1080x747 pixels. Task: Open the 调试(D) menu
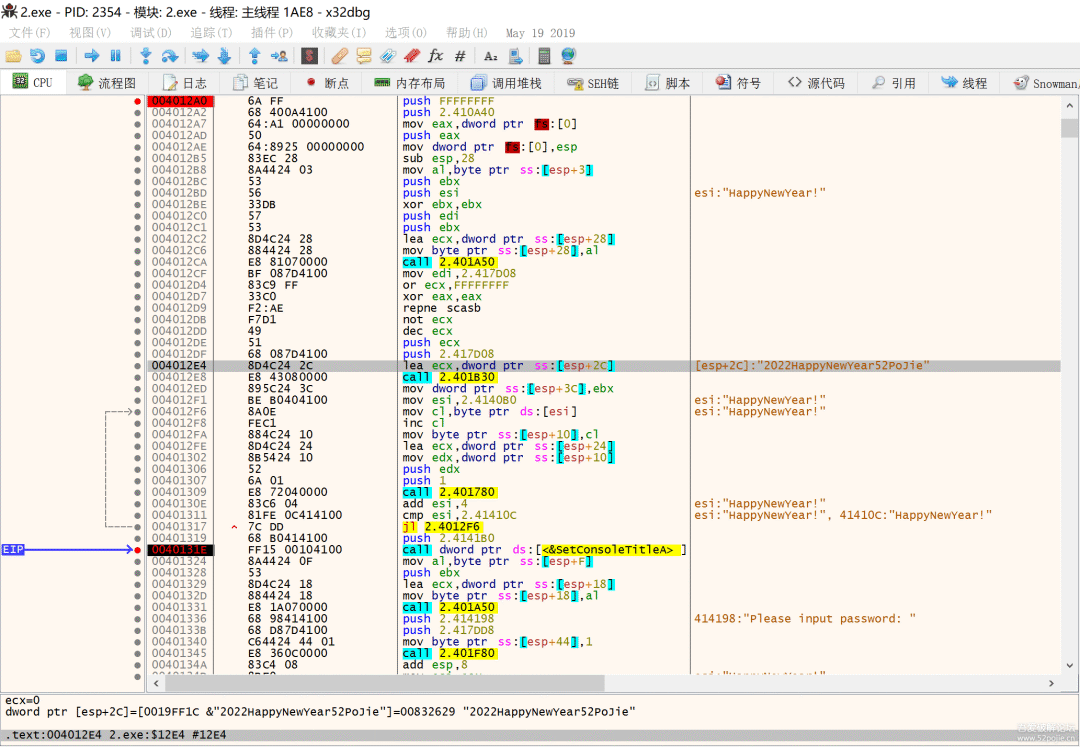point(150,33)
